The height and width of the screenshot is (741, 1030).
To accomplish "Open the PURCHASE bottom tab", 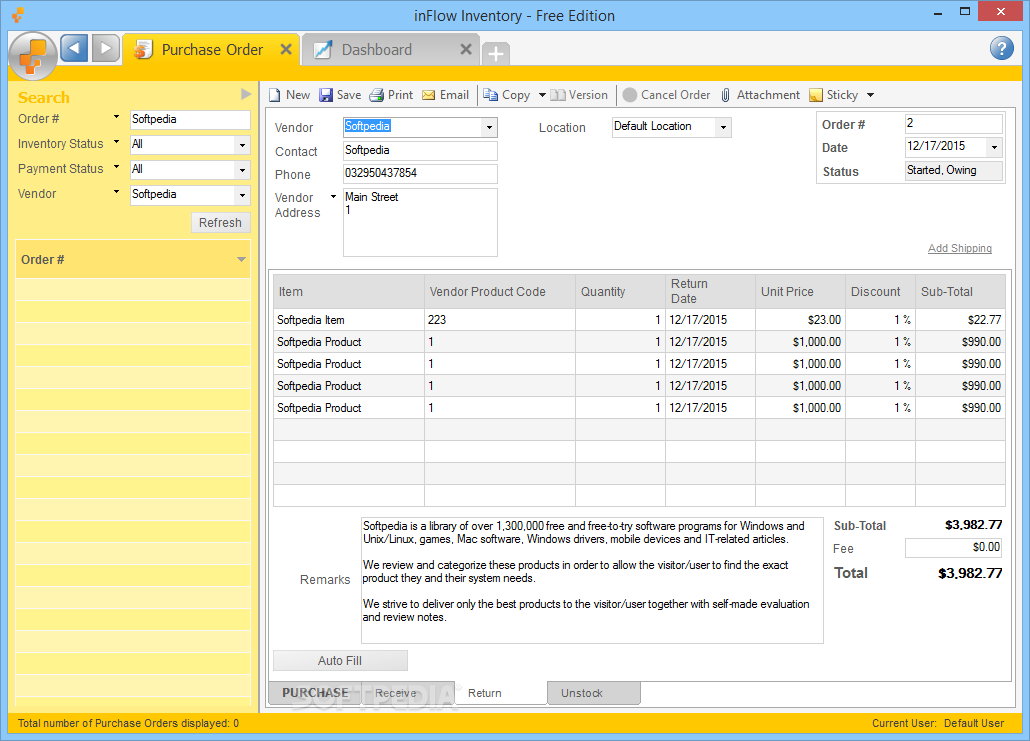I will [315, 693].
